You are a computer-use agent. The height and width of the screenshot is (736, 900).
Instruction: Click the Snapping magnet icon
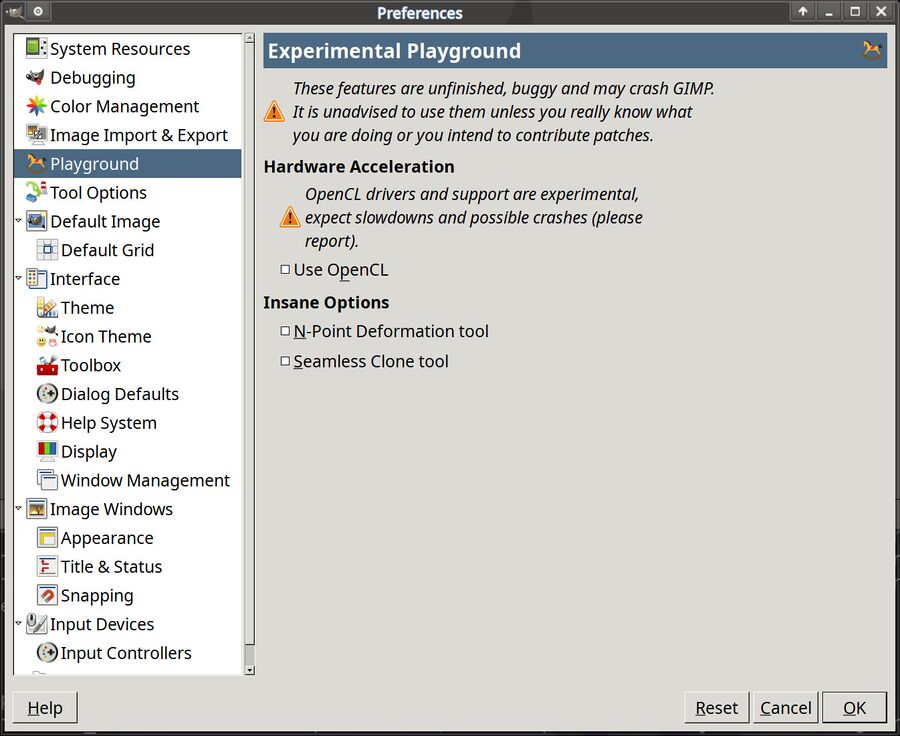[47, 595]
